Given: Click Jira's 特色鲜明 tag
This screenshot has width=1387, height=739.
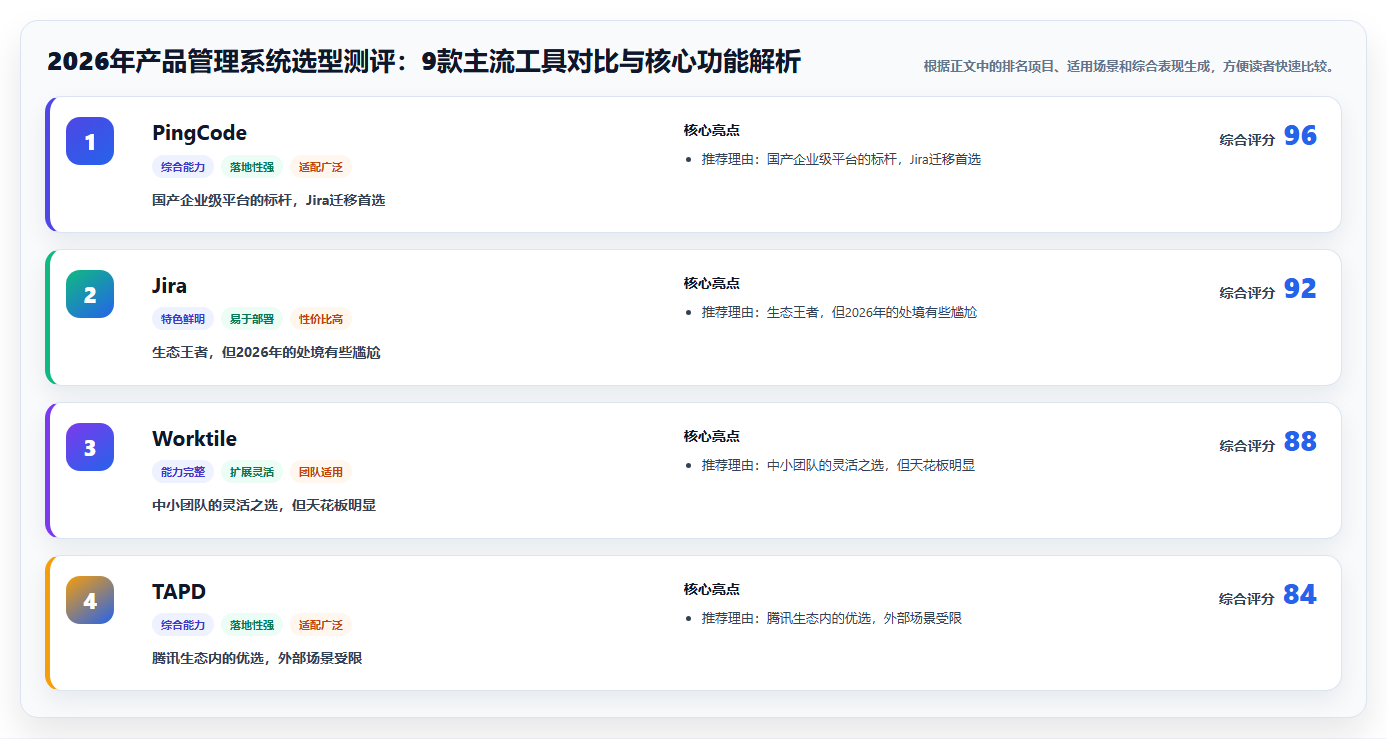Looking at the screenshot, I should click(x=183, y=319).
